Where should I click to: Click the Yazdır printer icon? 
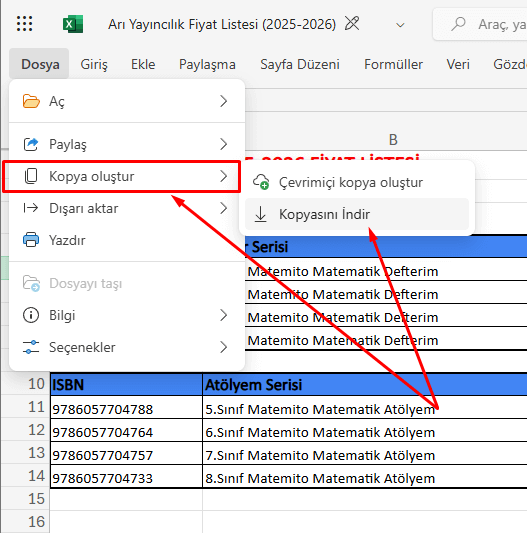[x=31, y=240]
